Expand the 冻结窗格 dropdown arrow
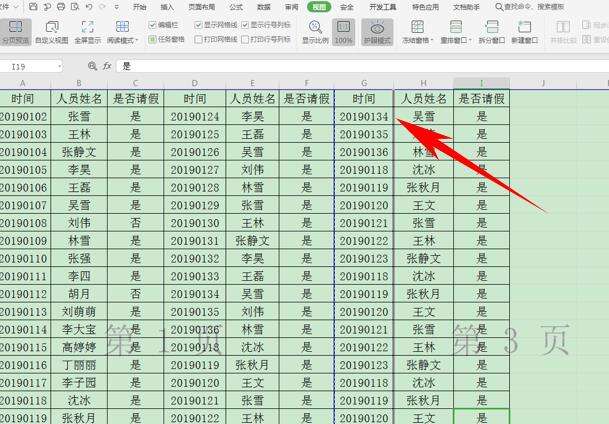The width and height of the screenshot is (609, 424). pos(432,40)
